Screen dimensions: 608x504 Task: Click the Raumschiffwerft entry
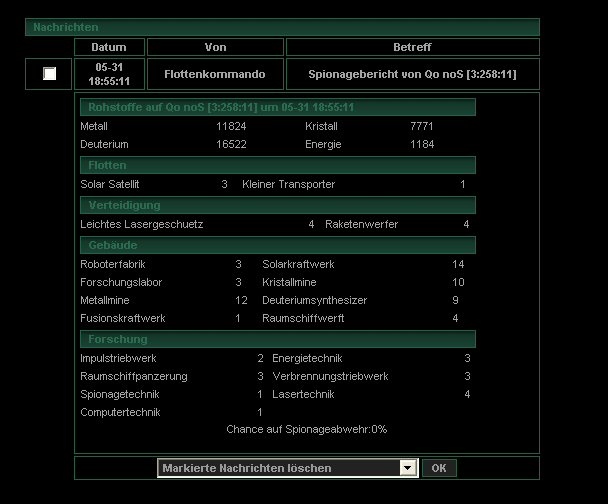click(x=303, y=318)
